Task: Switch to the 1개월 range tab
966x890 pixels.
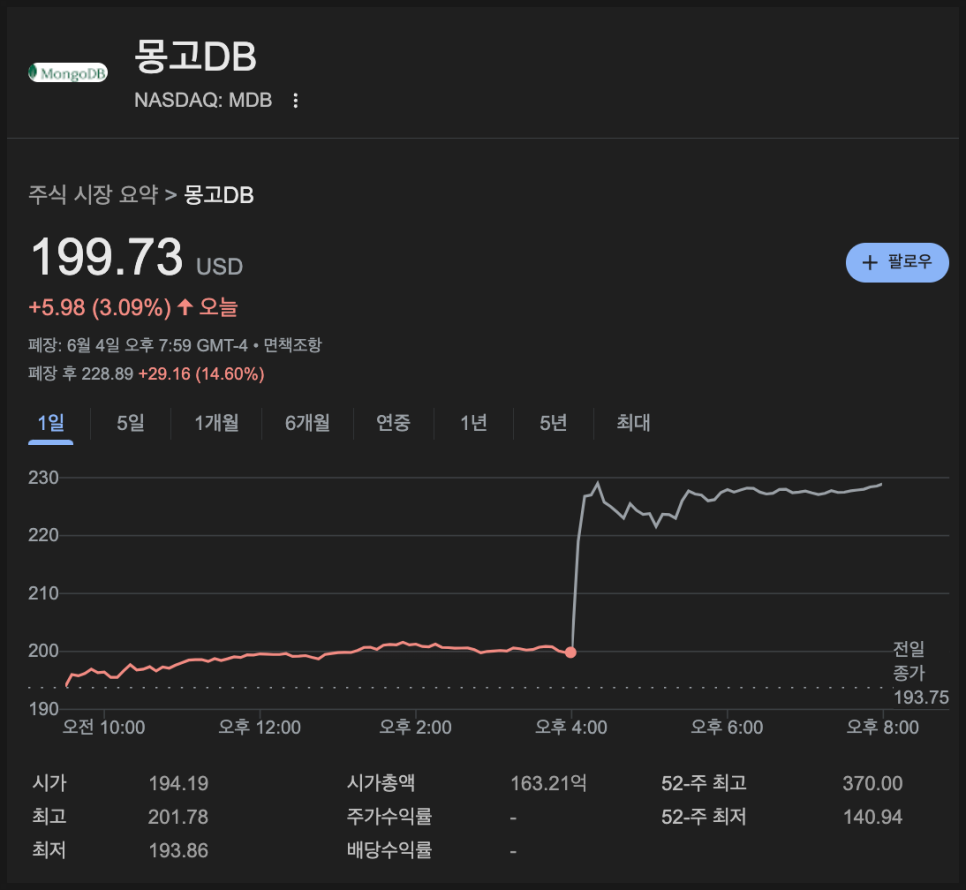Action: 216,423
